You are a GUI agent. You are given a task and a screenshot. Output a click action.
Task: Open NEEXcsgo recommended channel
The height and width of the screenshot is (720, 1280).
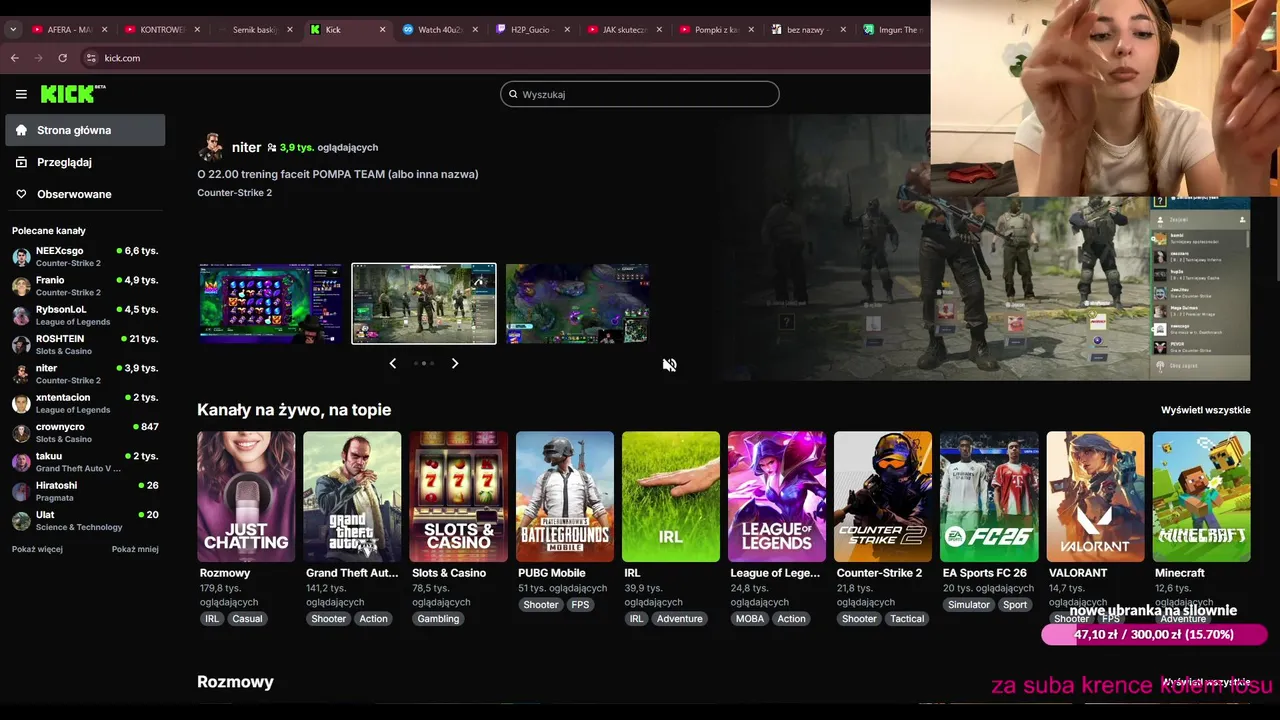(85, 257)
